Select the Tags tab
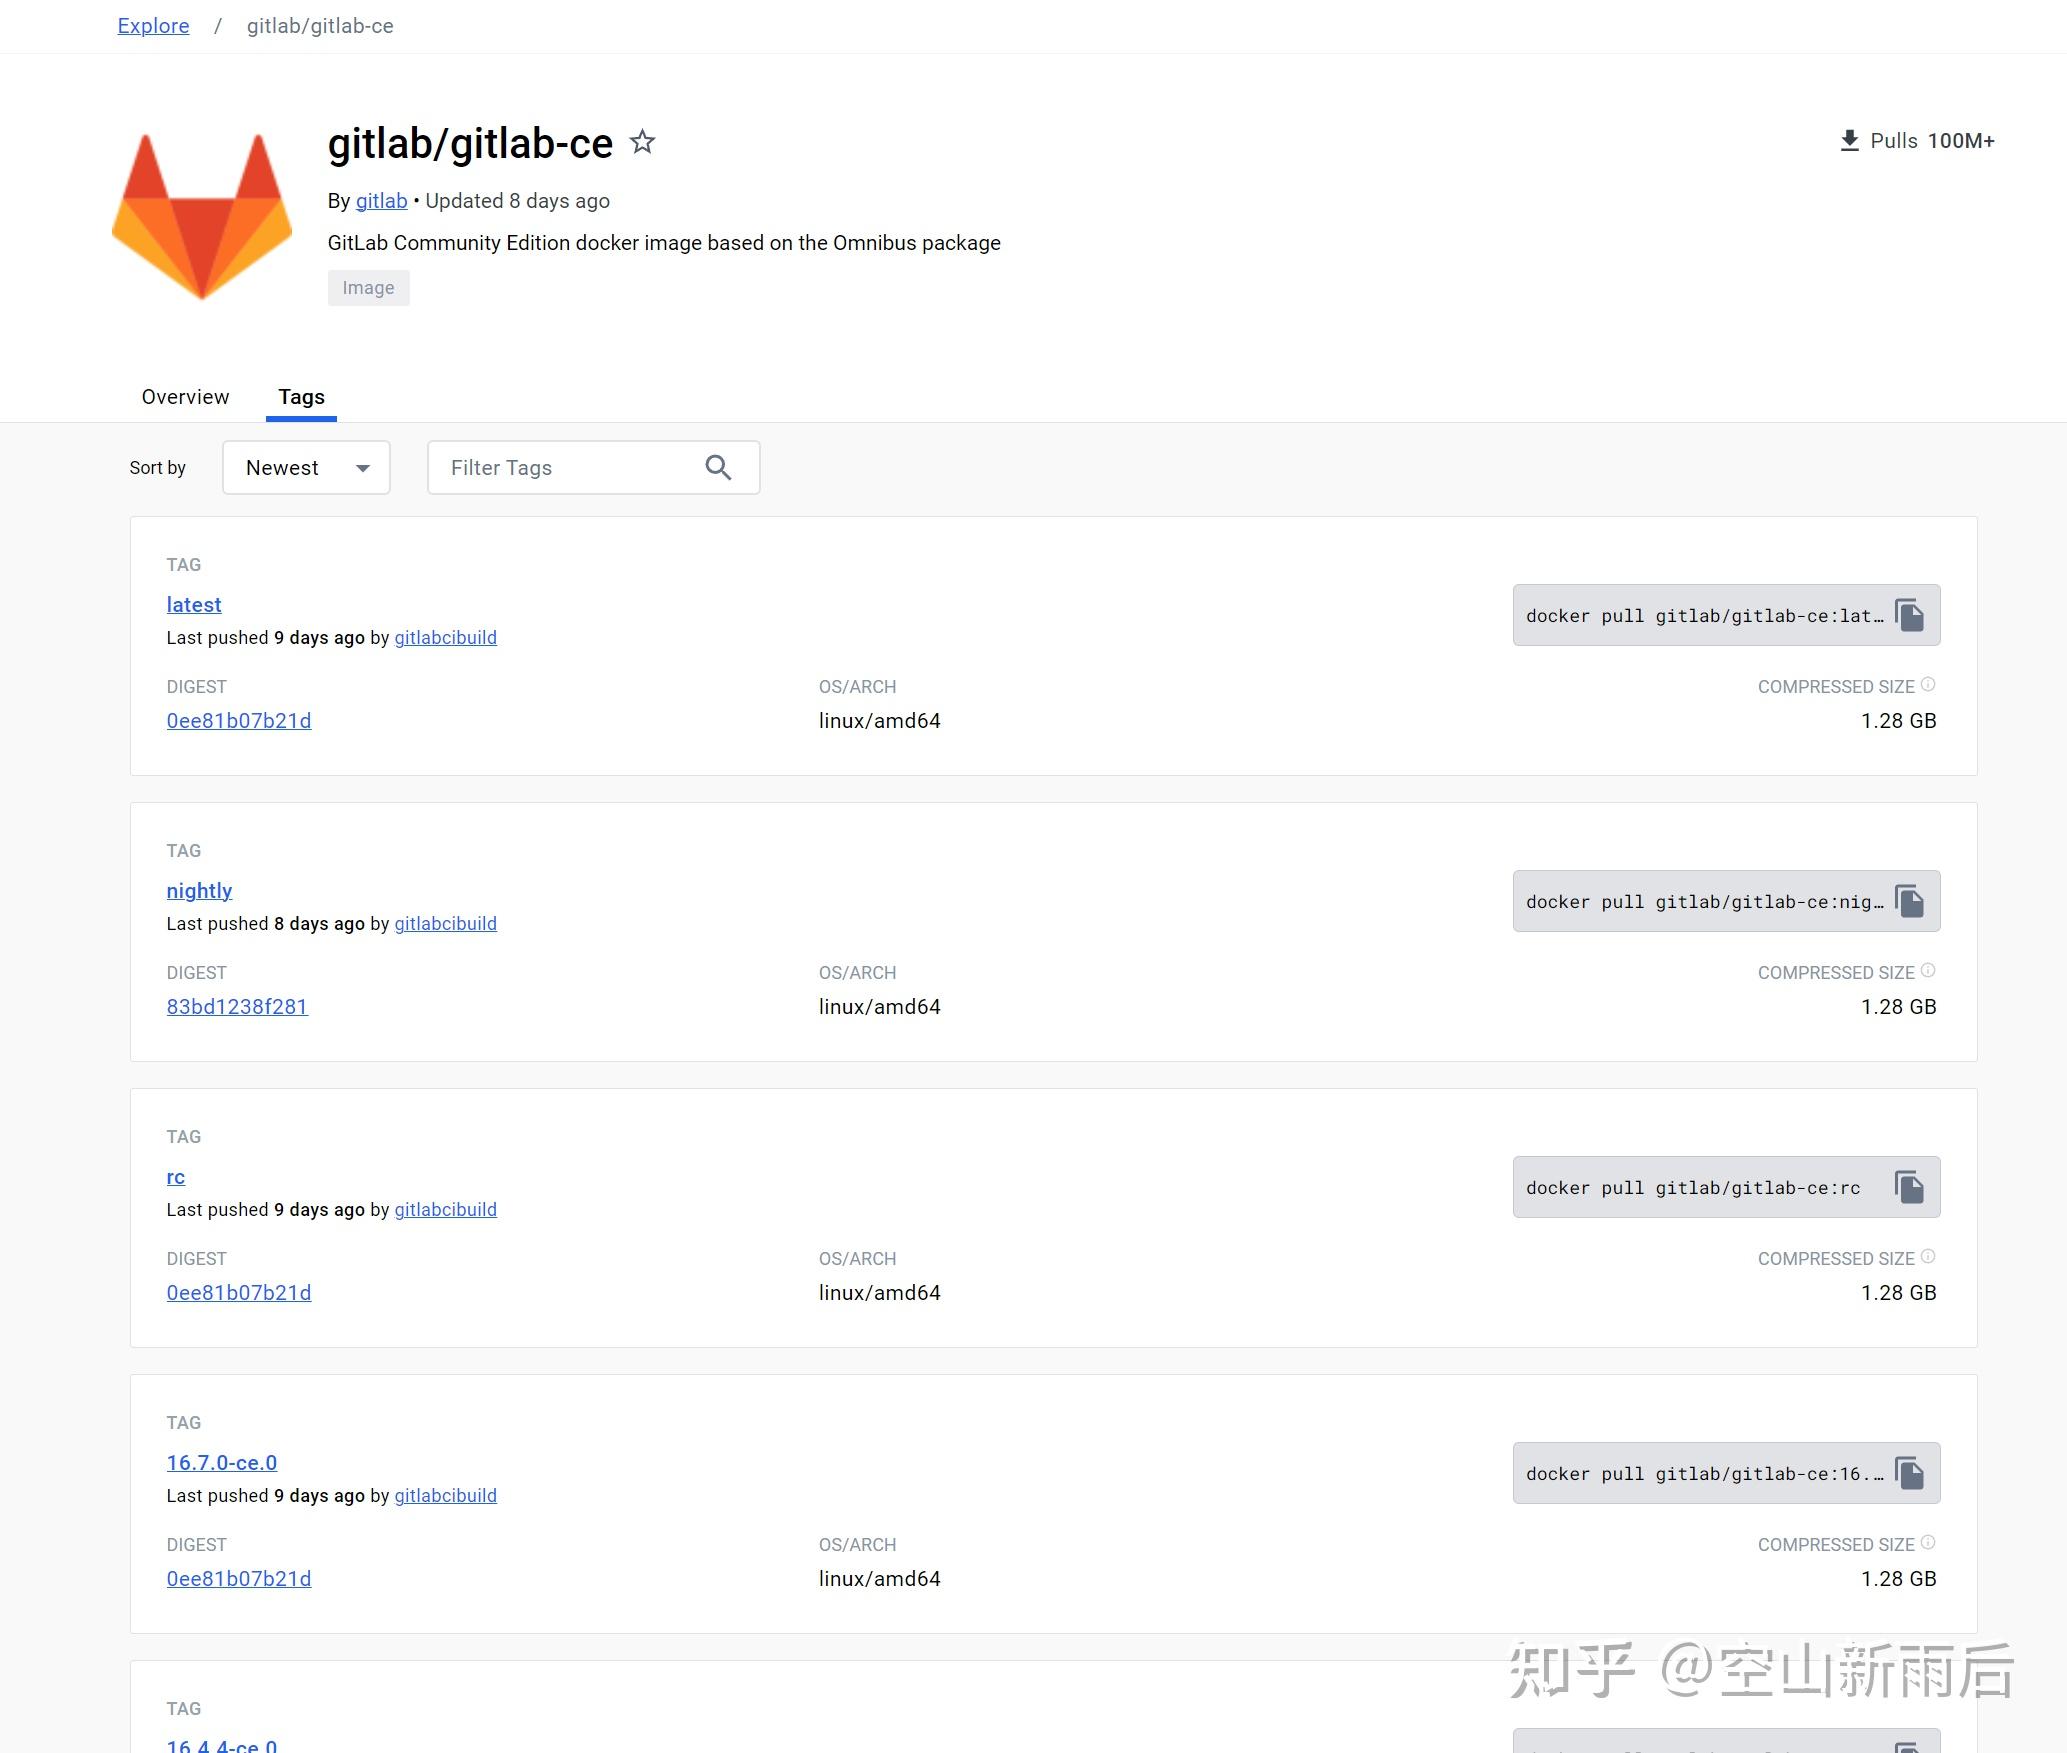 [300, 397]
